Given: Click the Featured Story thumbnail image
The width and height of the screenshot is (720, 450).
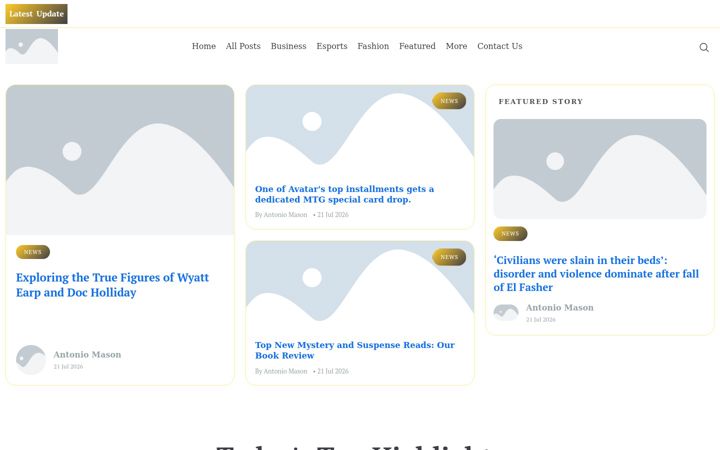Looking at the screenshot, I should coord(600,169).
